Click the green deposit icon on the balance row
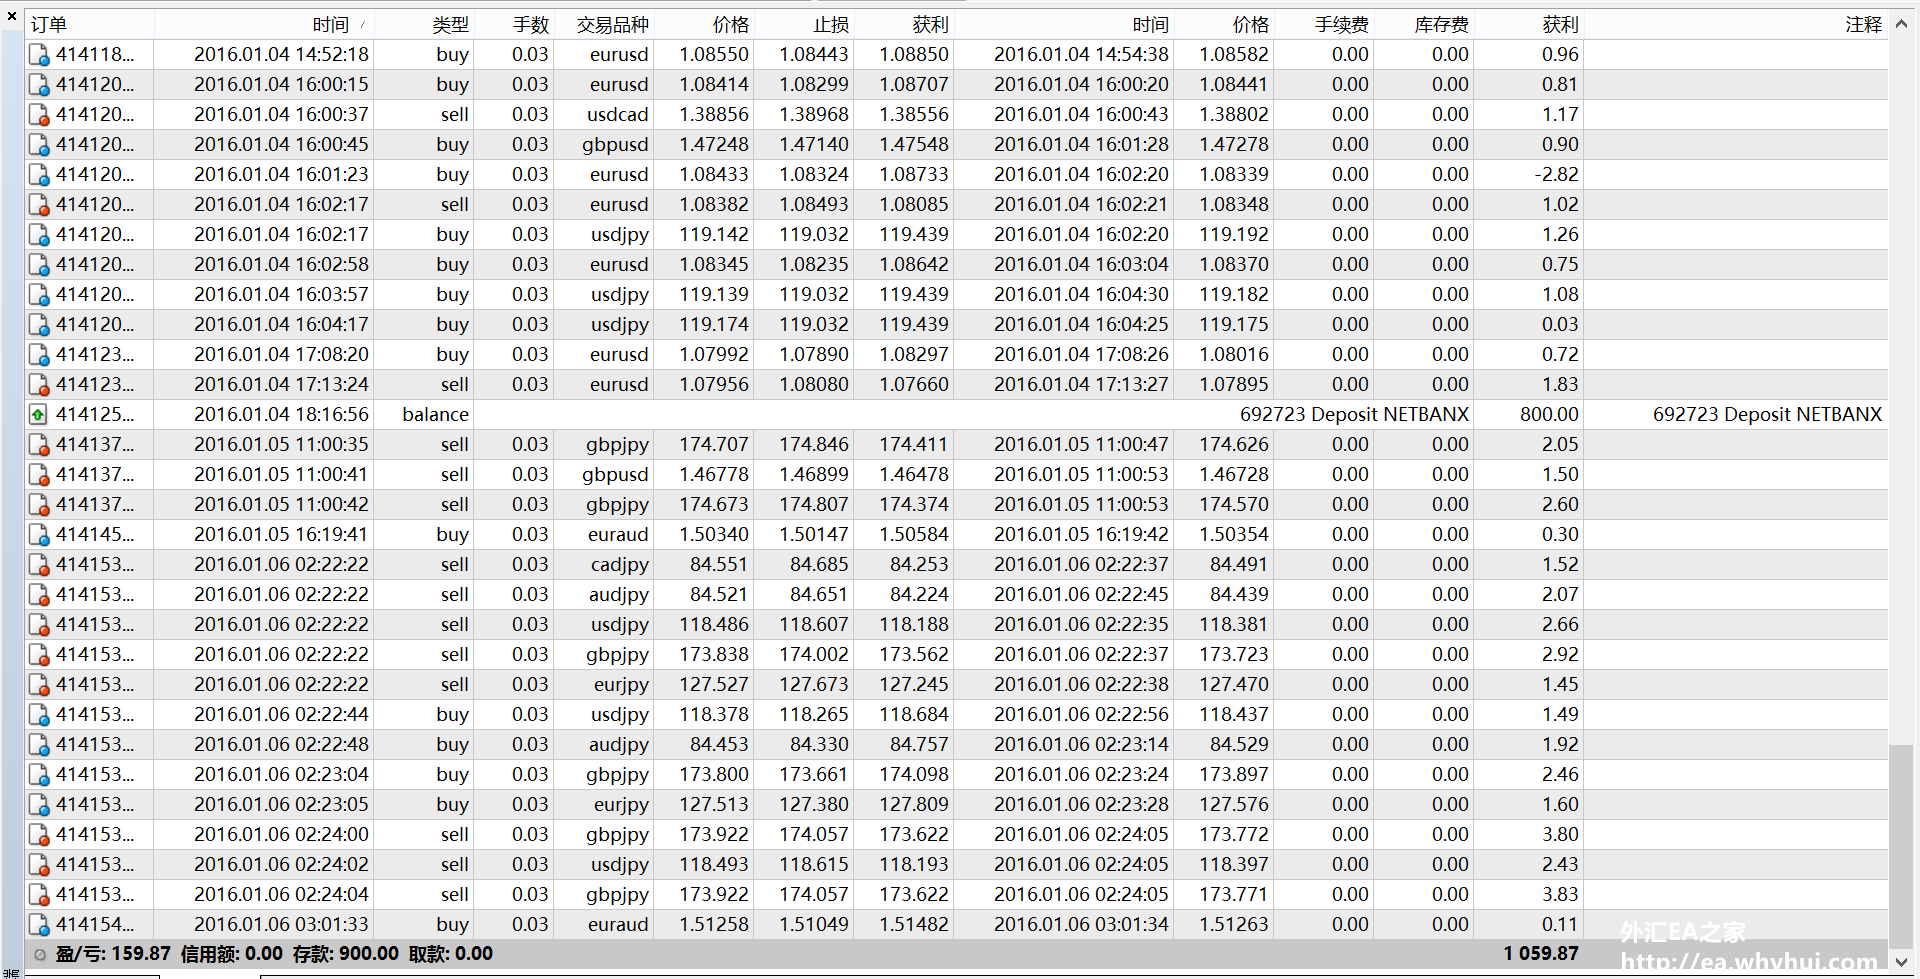This screenshot has height=979, width=1920. (38, 415)
